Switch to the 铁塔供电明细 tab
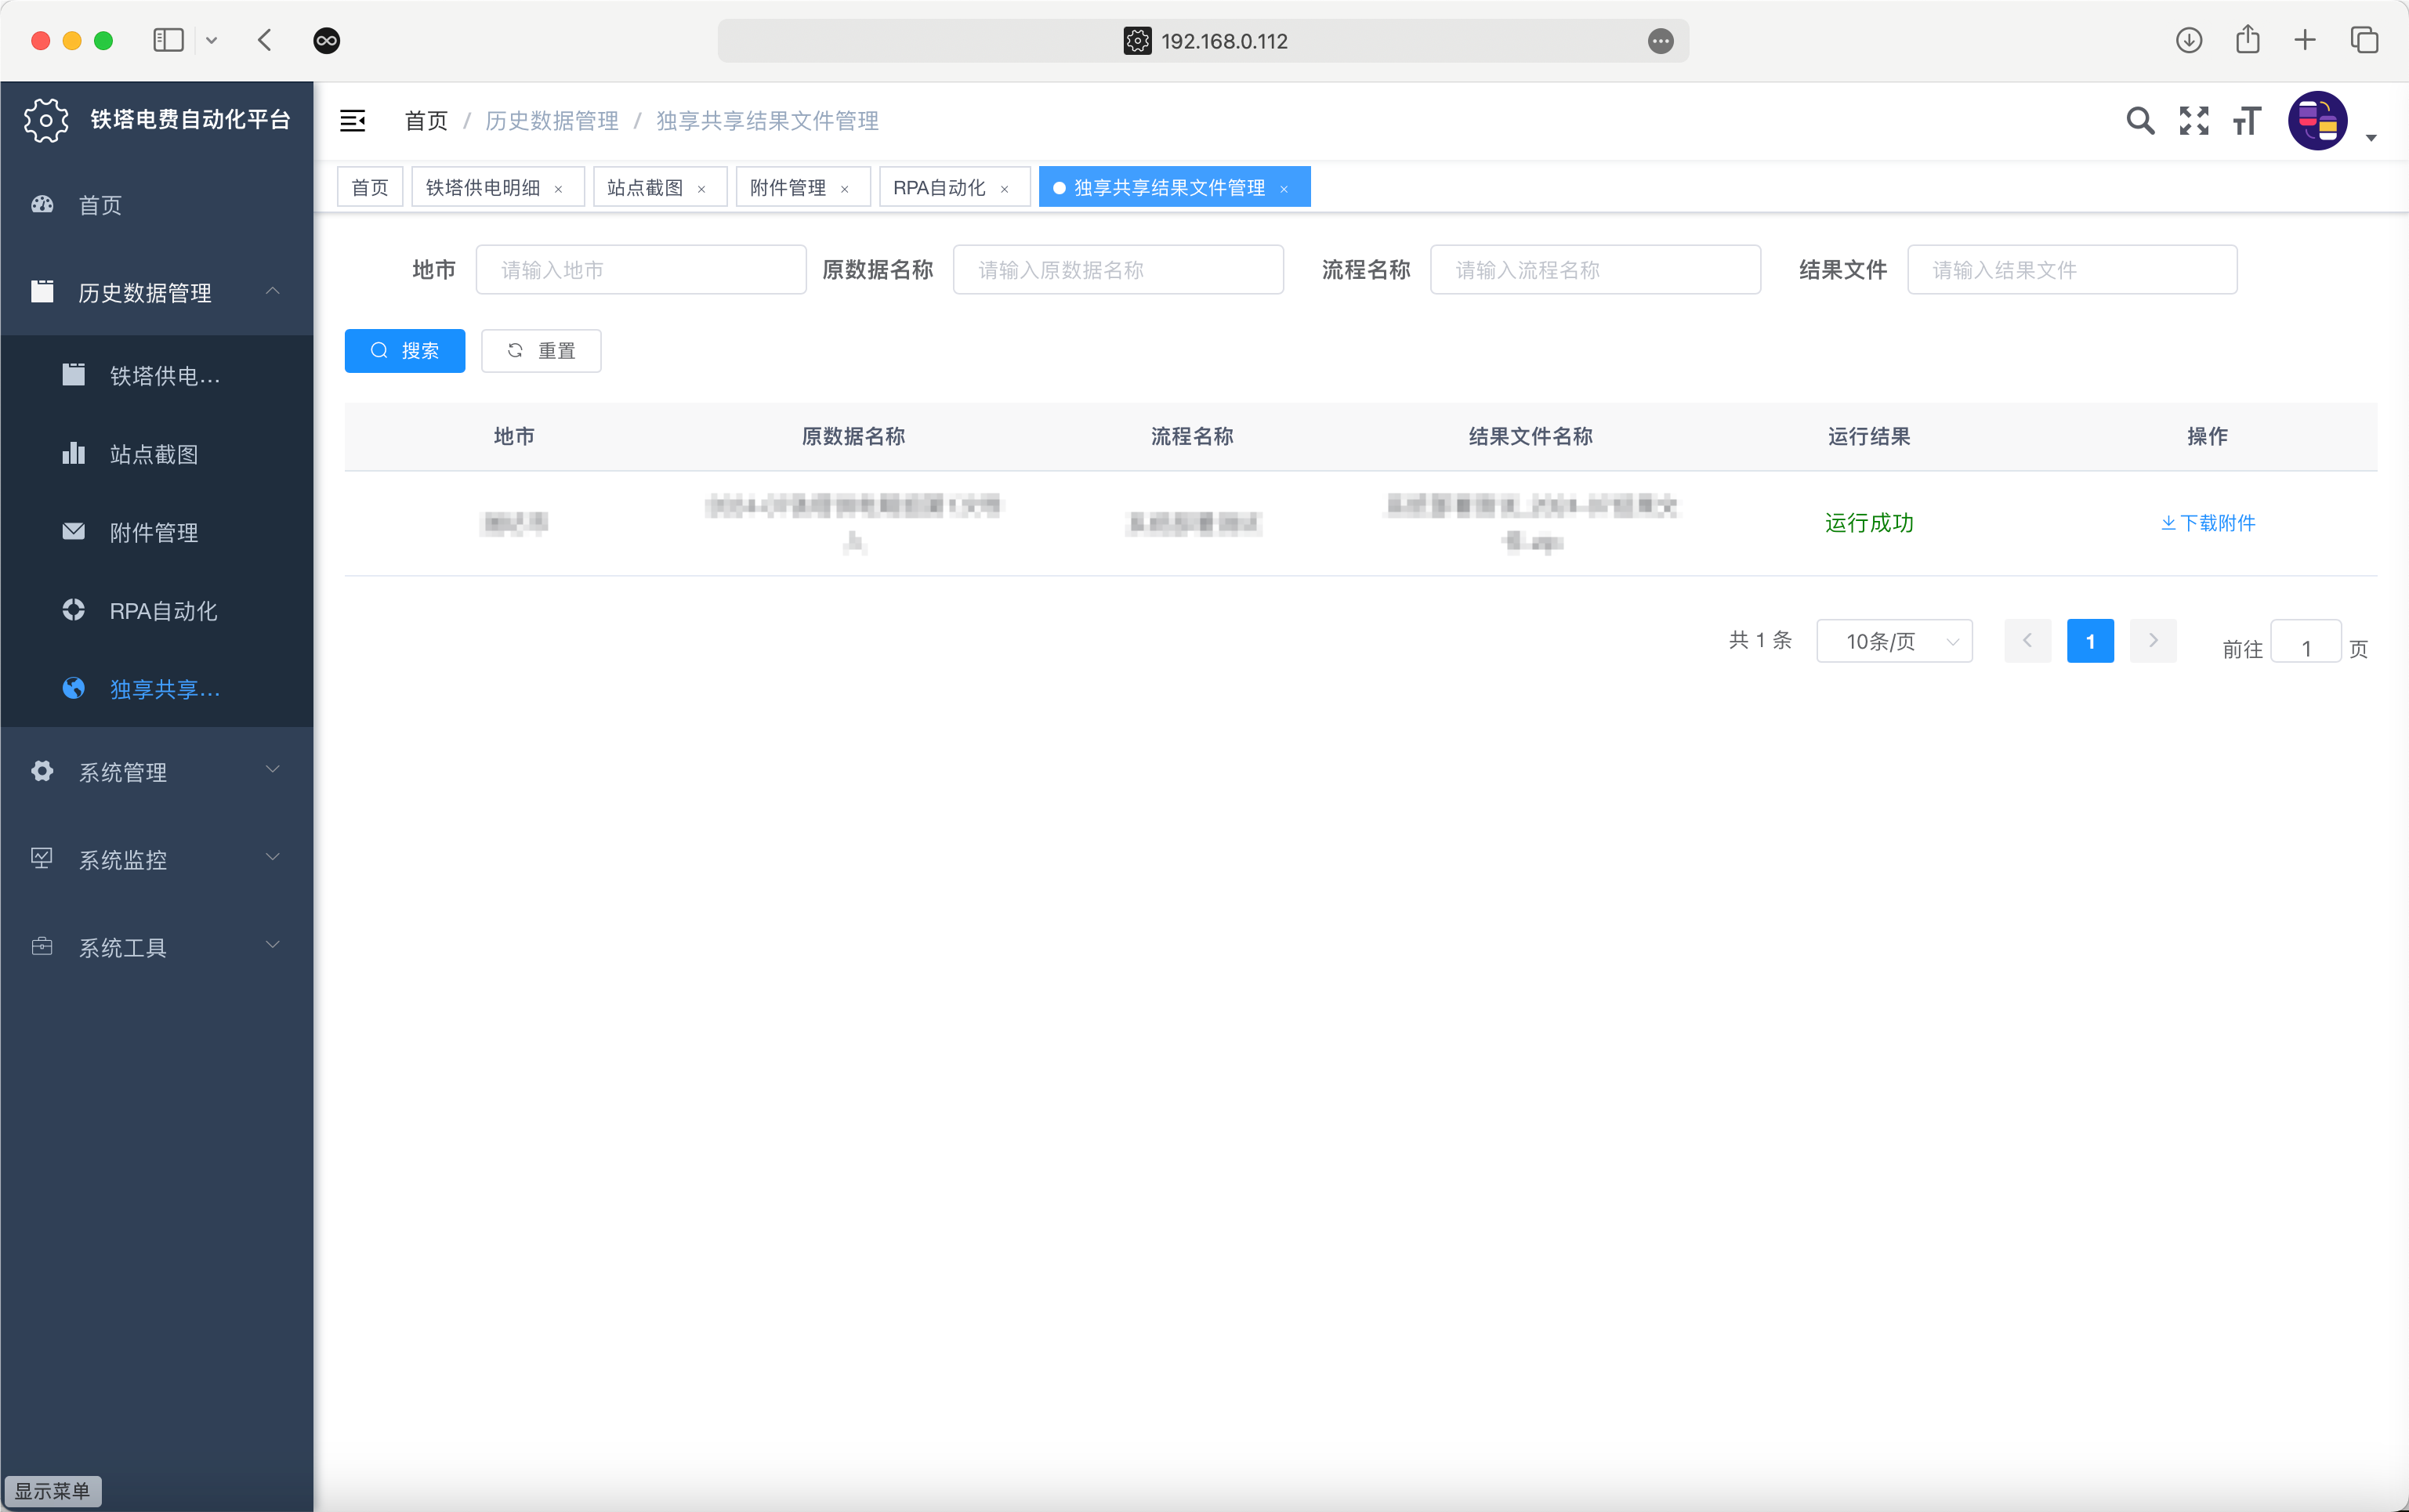2409x1512 pixels. coord(483,187)
